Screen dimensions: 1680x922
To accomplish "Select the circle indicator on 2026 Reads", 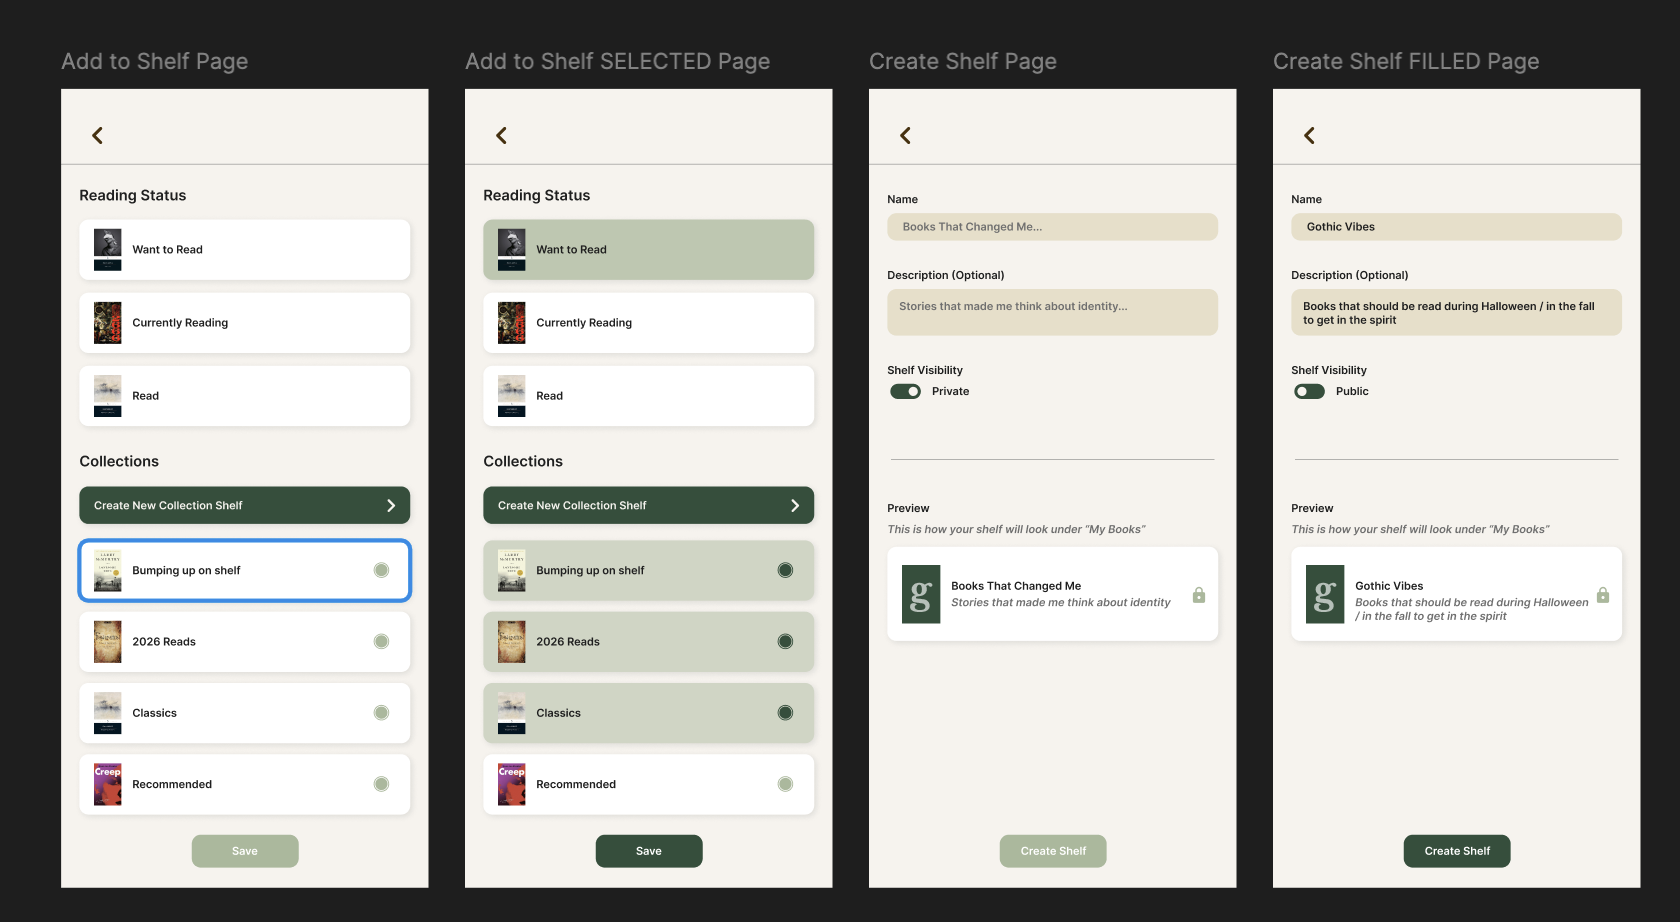I will 381,641.
